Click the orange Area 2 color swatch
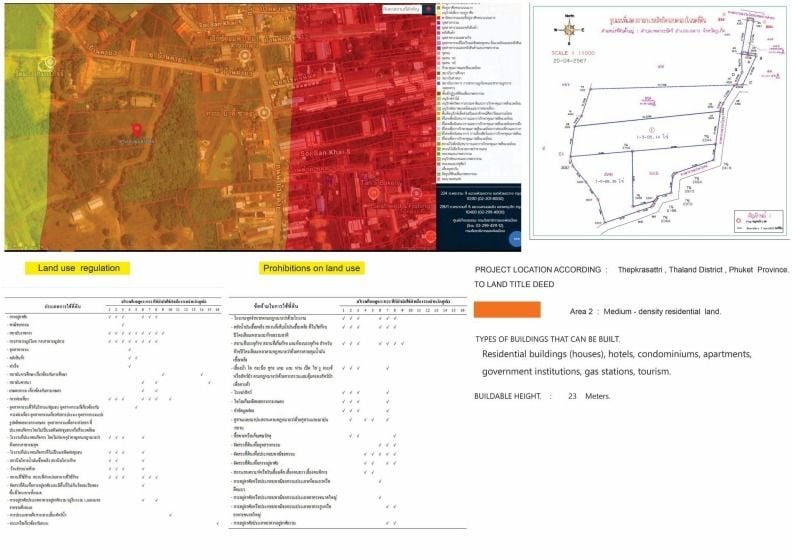This screenshot has width=792, height=560. pos(507,310)
